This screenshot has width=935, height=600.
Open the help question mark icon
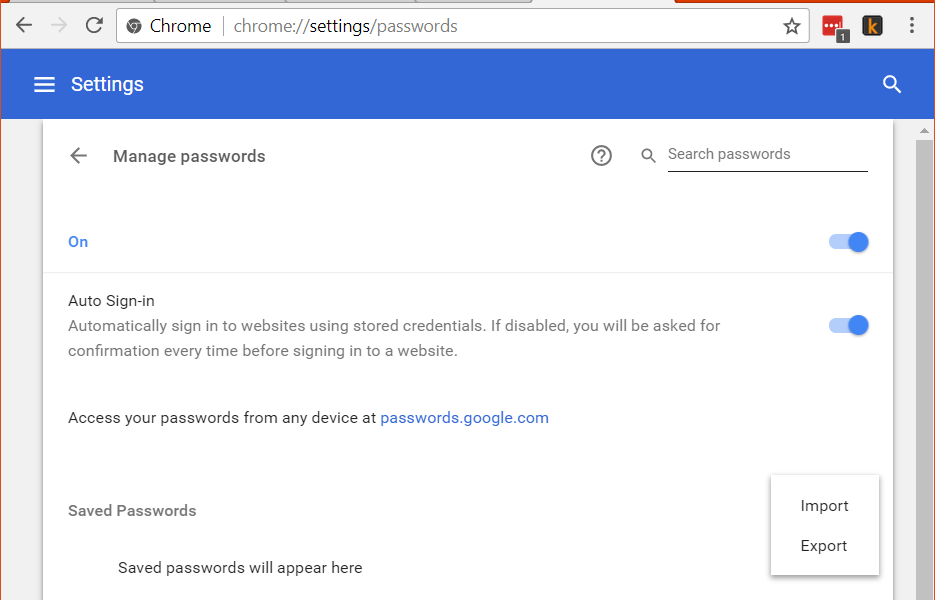[601, 156]
